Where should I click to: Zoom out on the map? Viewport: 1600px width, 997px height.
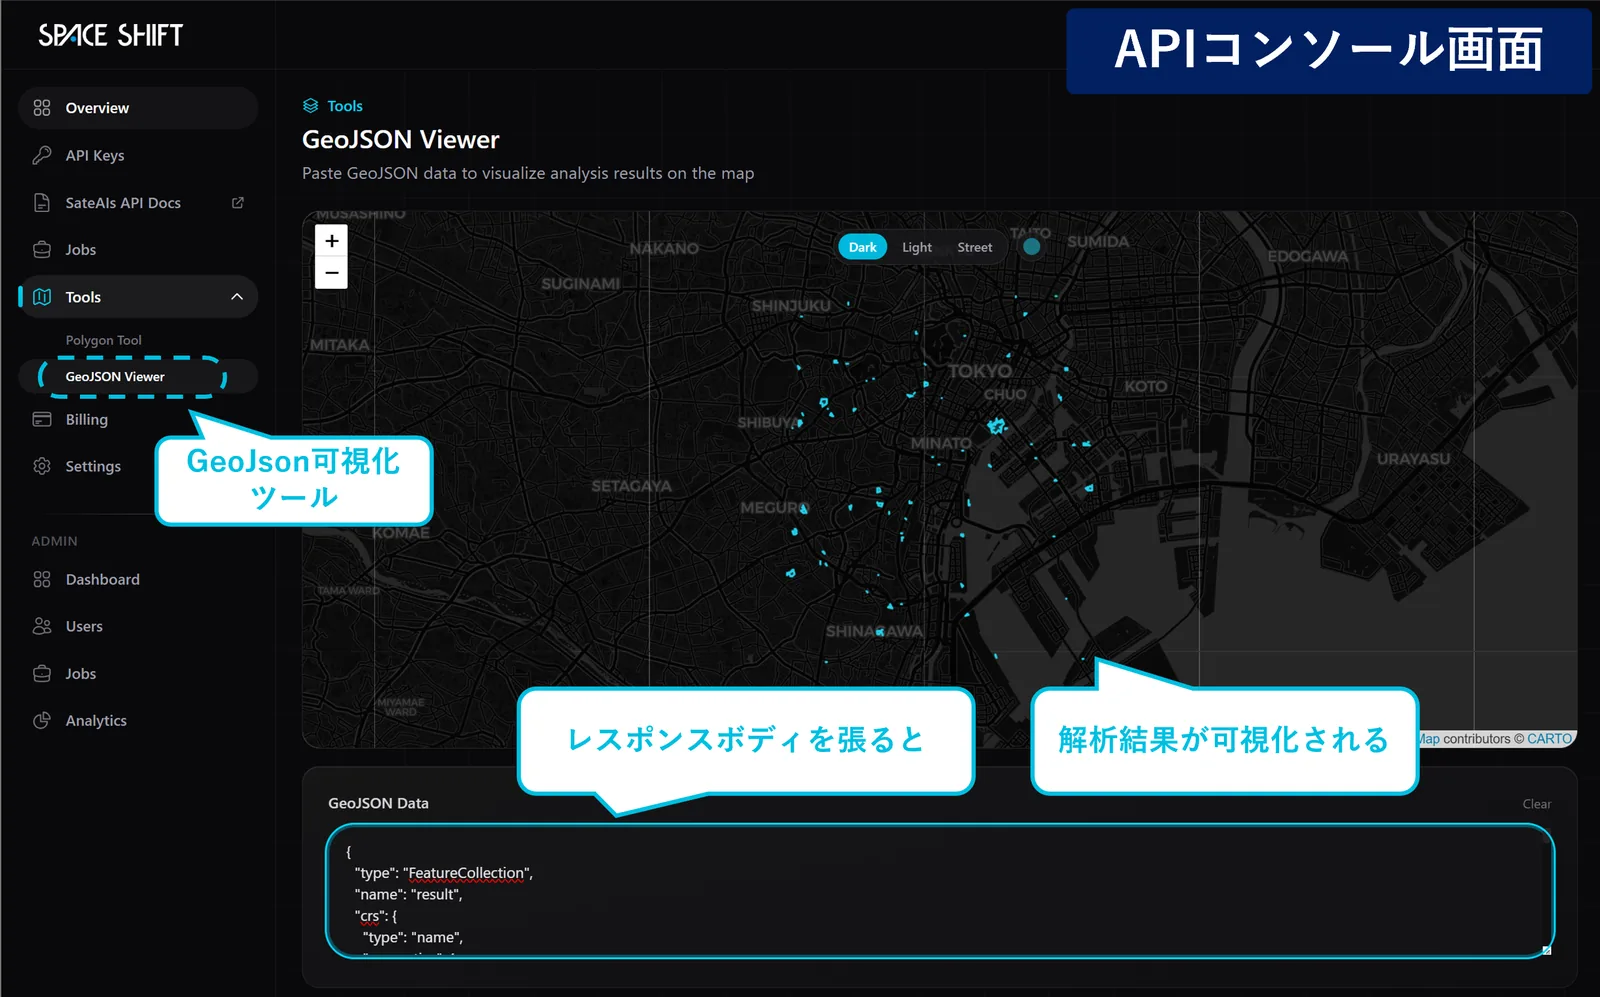click(332, 273)
